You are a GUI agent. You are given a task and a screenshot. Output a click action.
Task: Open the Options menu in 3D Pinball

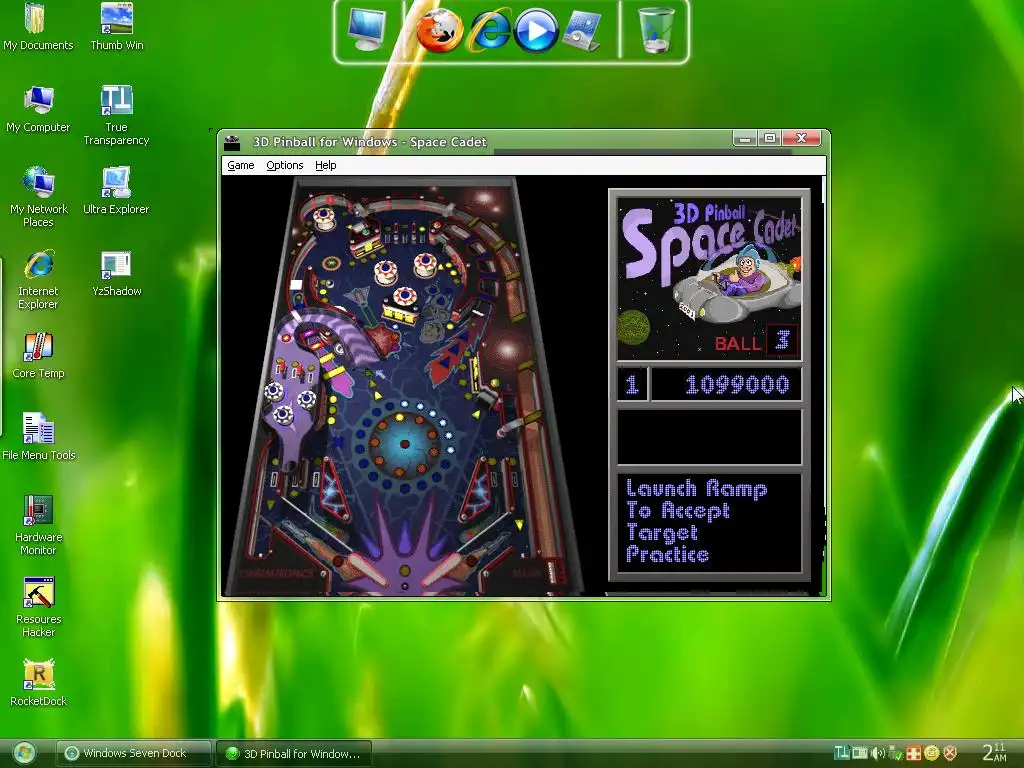285,165
